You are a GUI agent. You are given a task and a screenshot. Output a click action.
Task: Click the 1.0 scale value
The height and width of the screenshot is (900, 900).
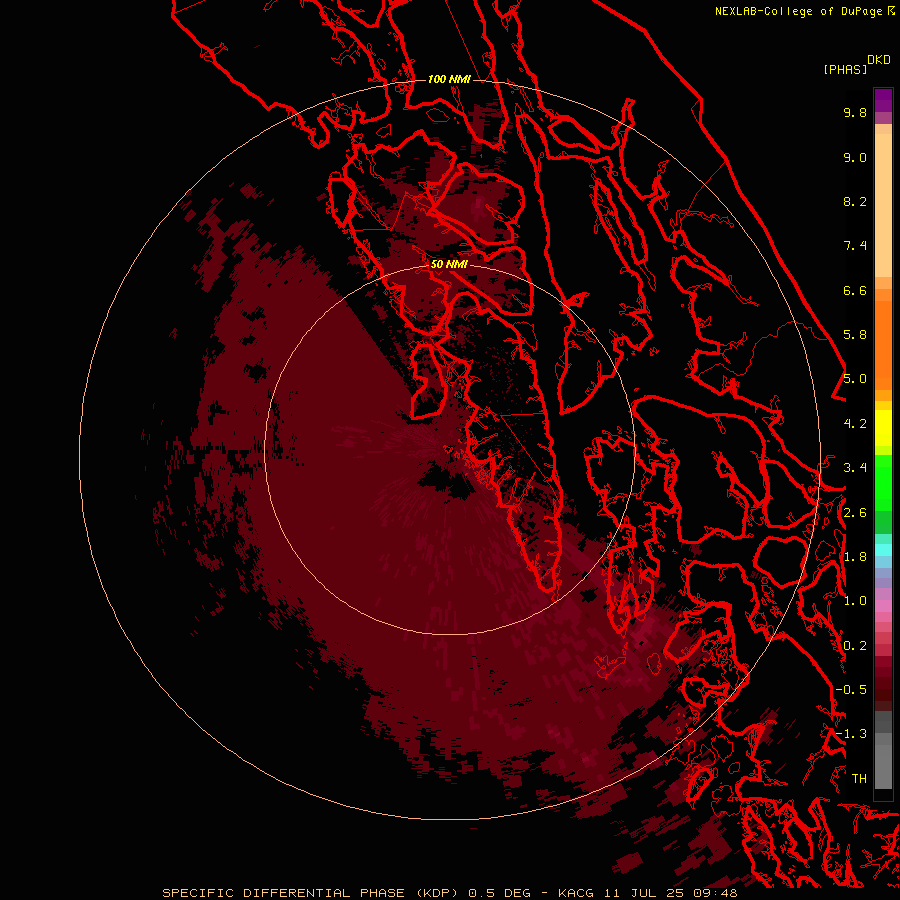point(855,601)
